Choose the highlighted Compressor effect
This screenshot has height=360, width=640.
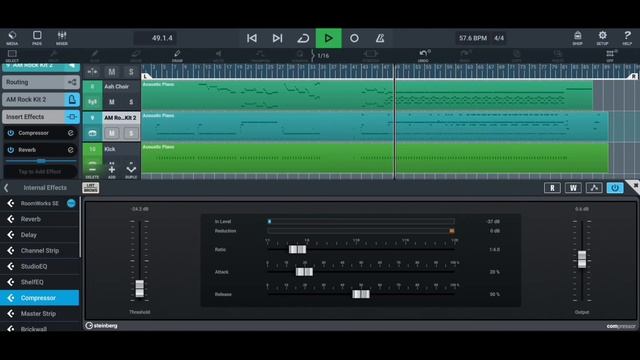point(40,298)
